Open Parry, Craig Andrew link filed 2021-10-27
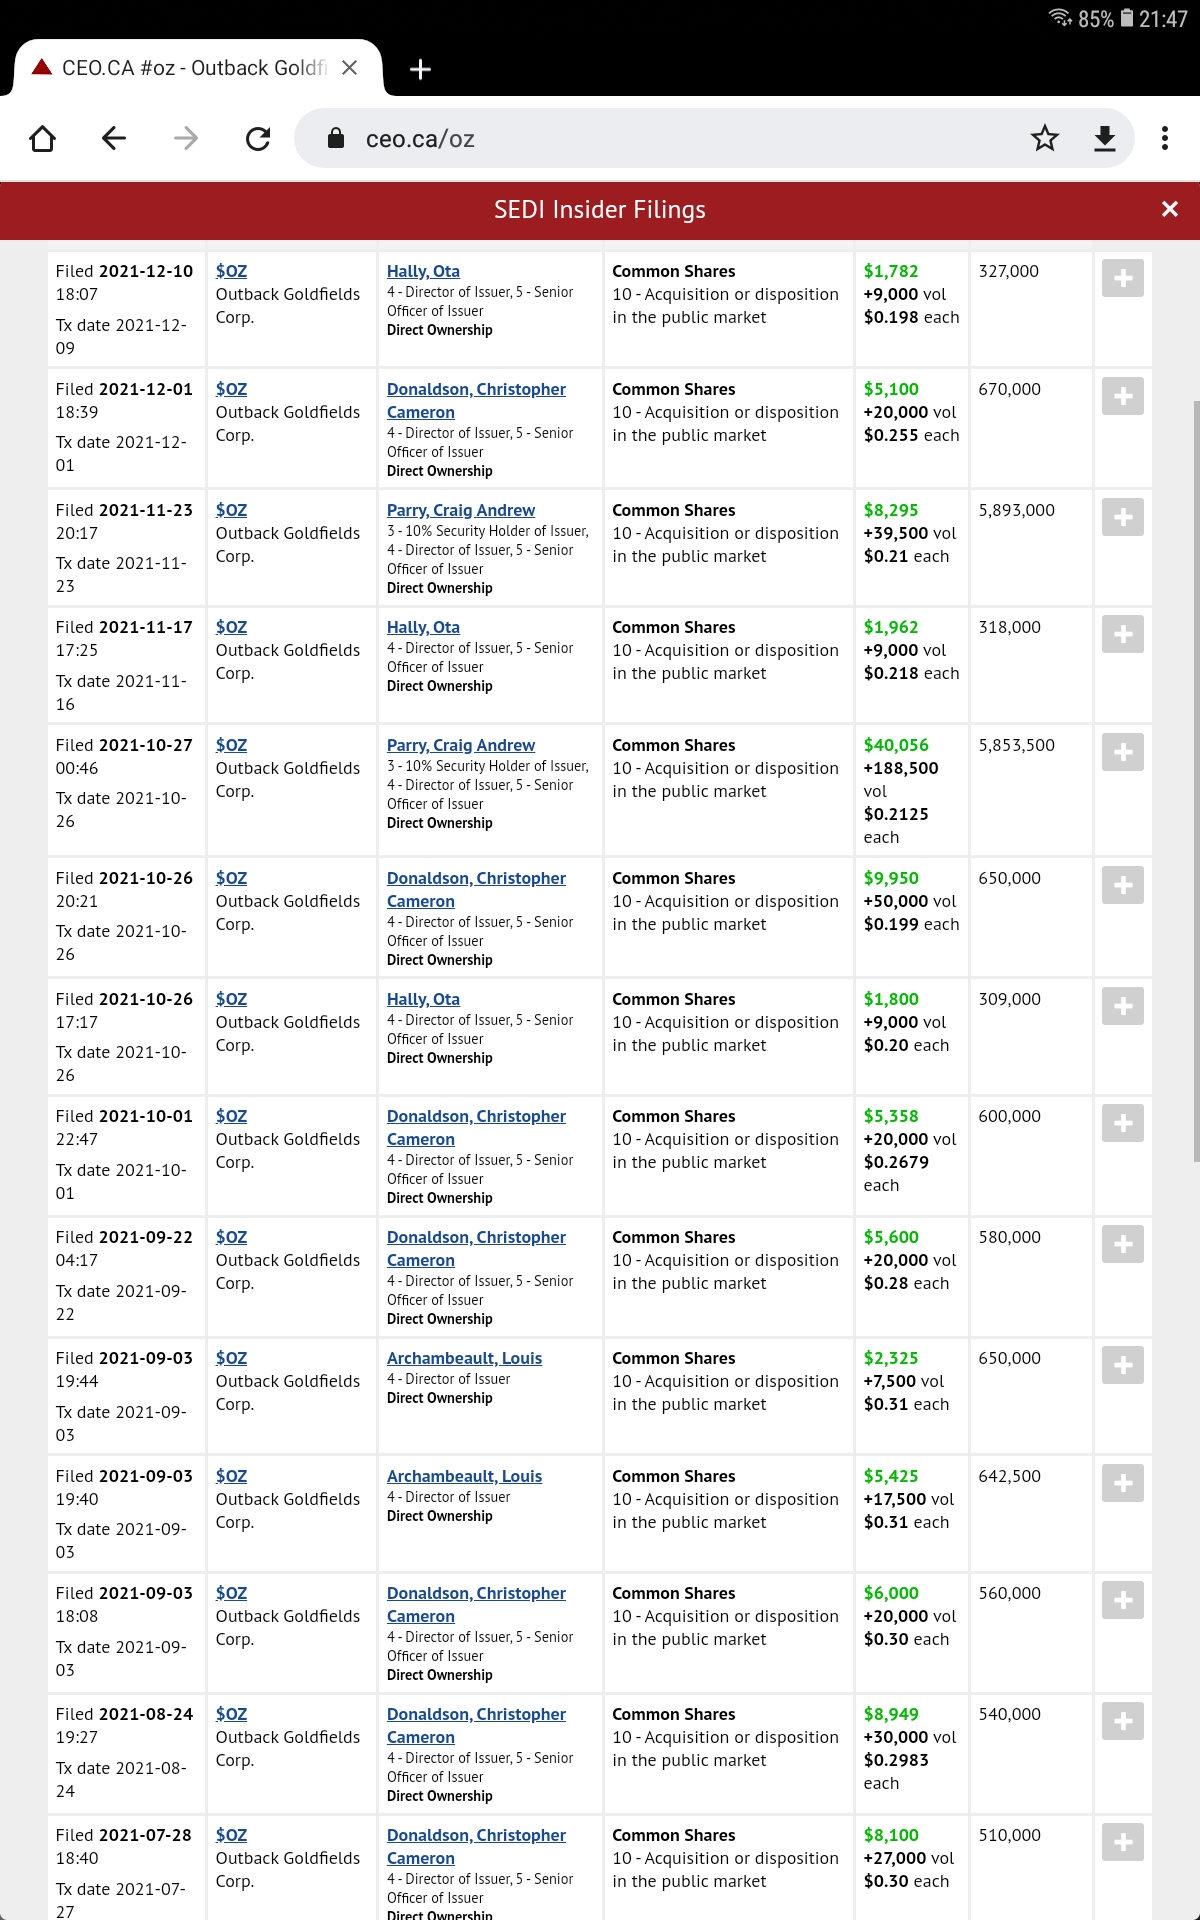Image resolution: width=1200 pixels, height=1920 pixels. click(460, 745)
